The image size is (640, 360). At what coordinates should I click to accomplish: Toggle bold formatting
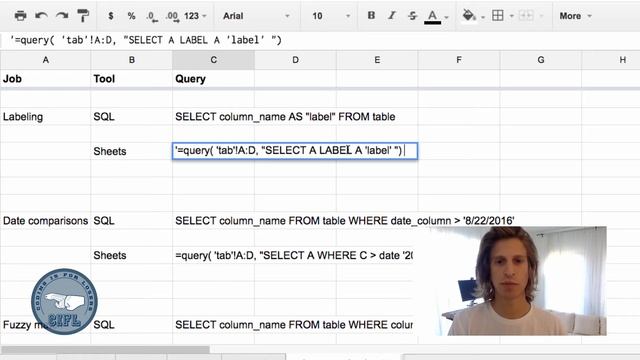click(x=371, y=16)
